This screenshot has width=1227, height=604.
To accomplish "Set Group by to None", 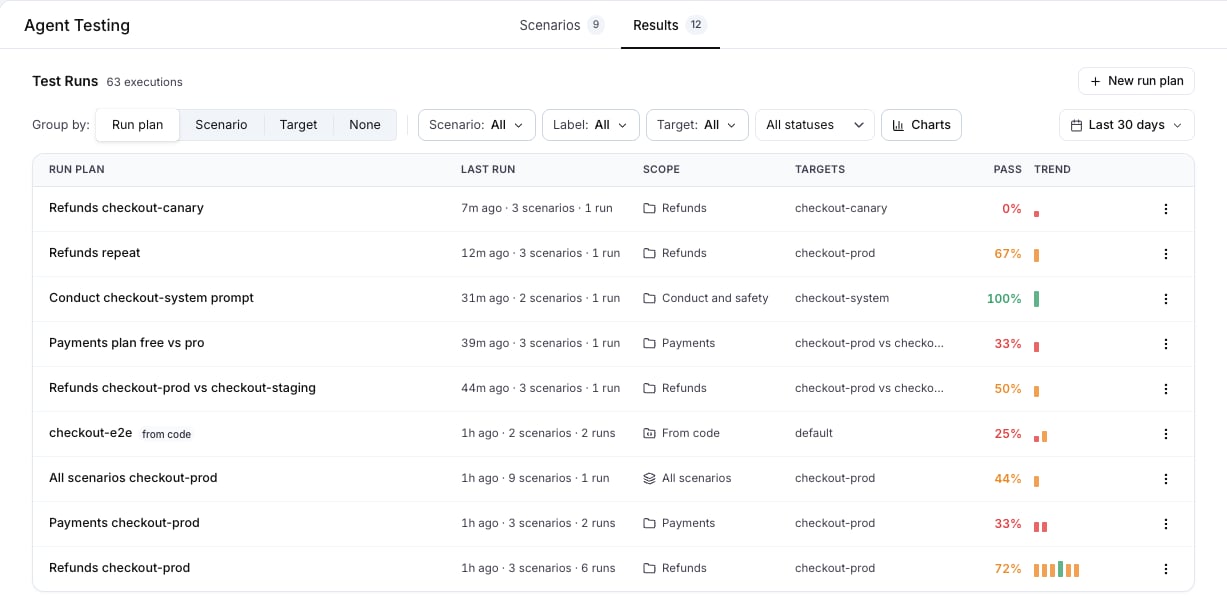I will (x=365, y=125).
